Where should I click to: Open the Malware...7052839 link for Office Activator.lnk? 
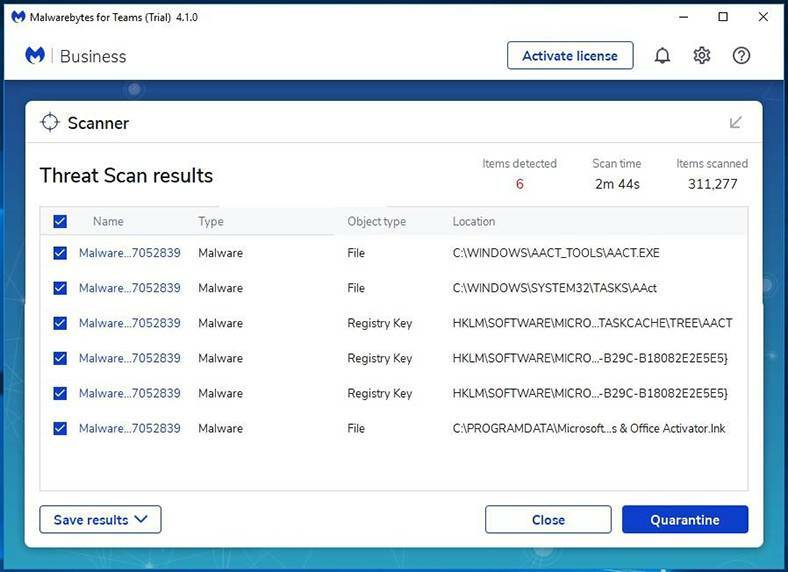pyautogui.click(x=130, y=428)
